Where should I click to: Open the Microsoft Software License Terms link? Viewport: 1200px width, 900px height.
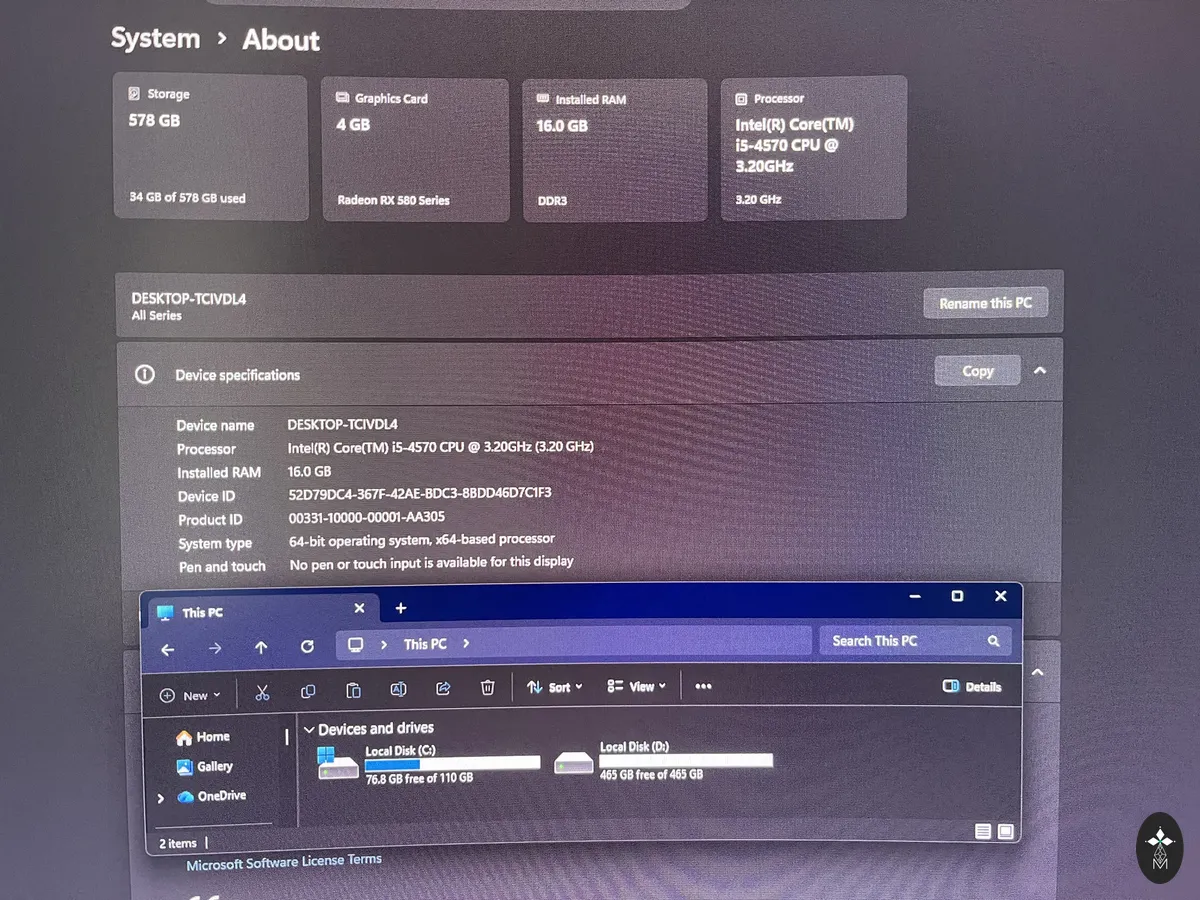click(284, 862)
